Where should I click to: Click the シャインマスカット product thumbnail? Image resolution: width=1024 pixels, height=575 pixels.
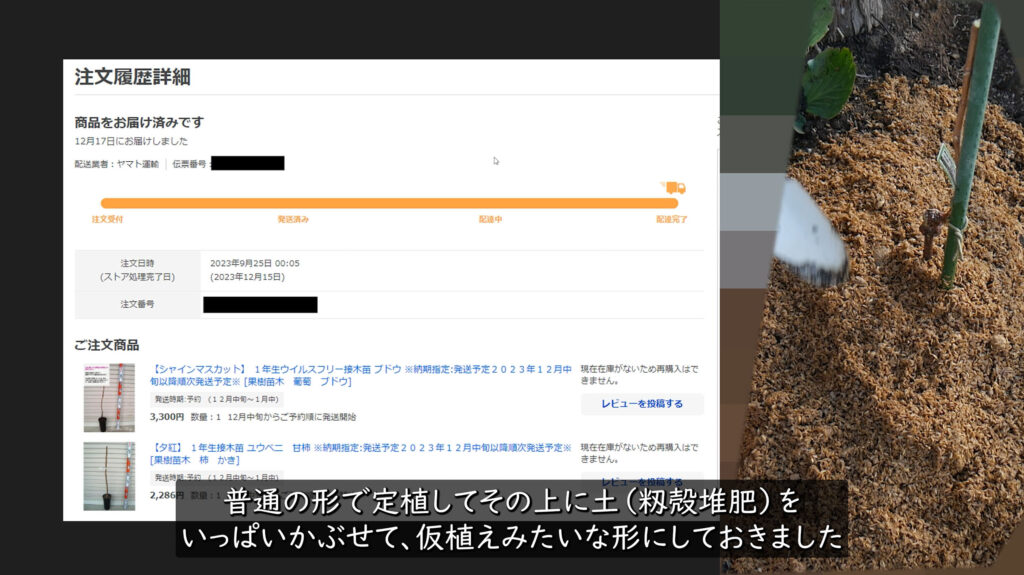(x=109, y=397)
